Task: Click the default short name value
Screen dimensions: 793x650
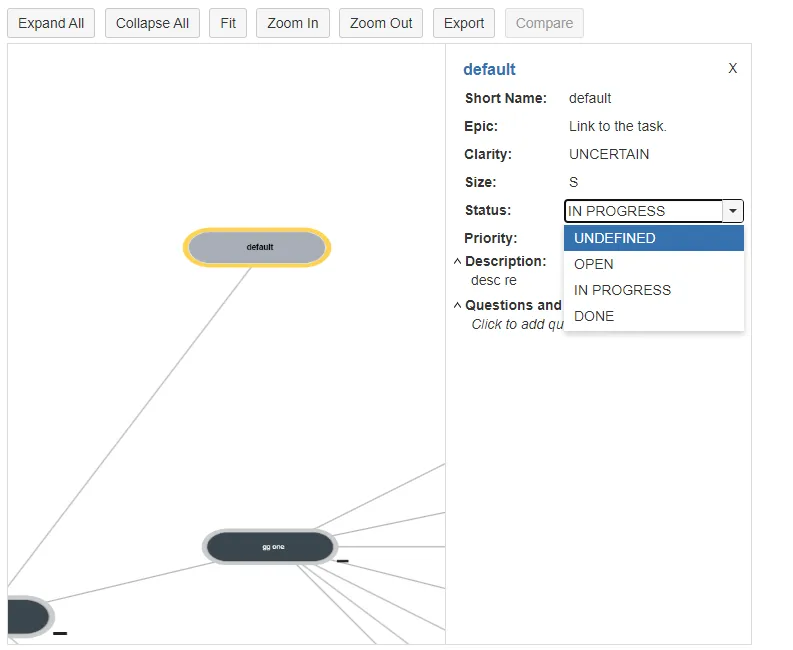Action: click(590, 98)
